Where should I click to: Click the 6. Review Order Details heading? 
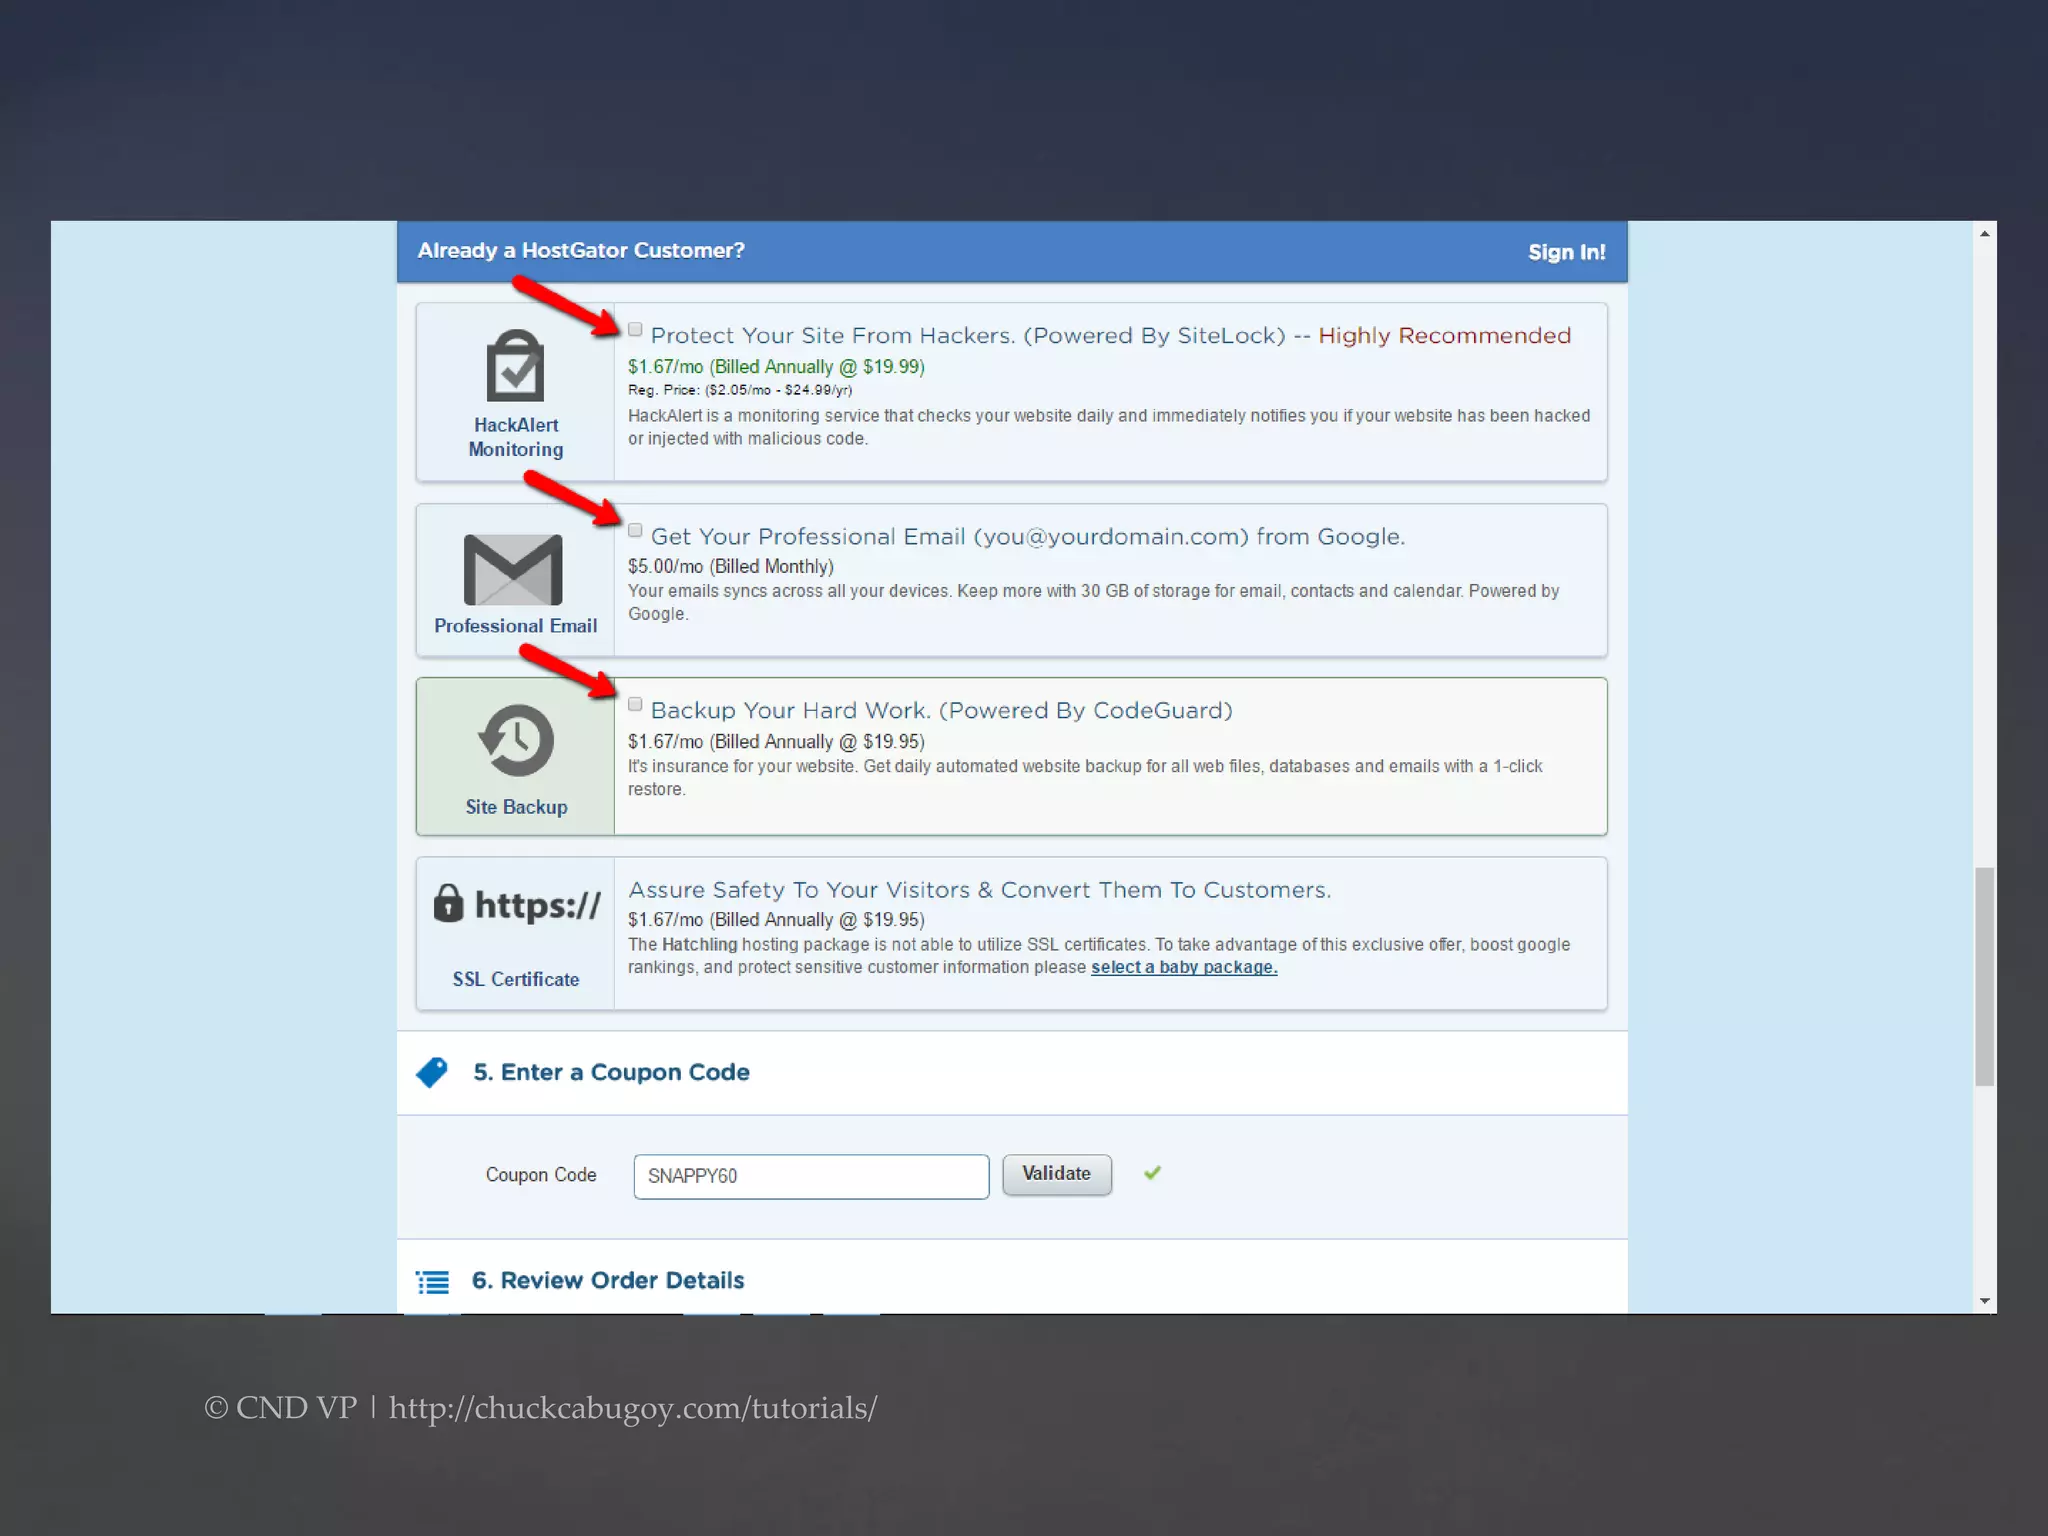click(608, 1281)
